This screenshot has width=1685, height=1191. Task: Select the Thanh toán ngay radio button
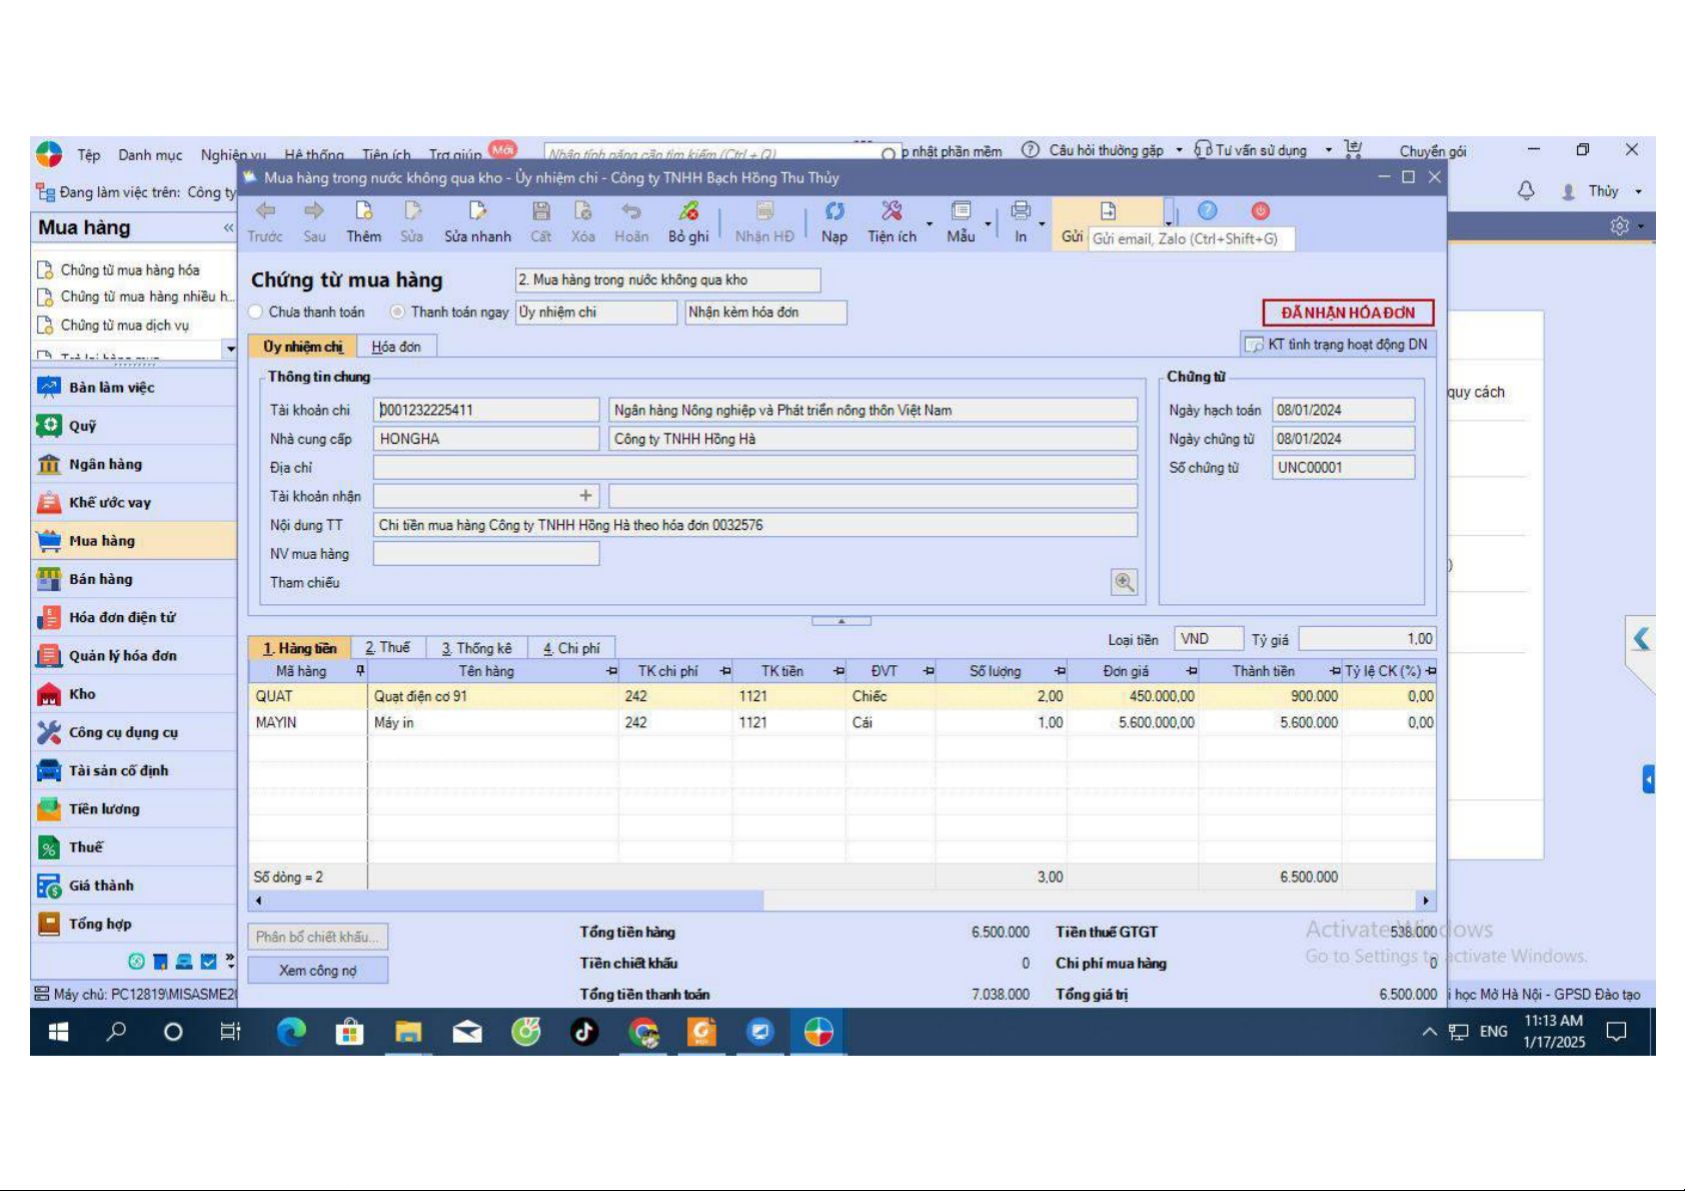pos(398,312)
